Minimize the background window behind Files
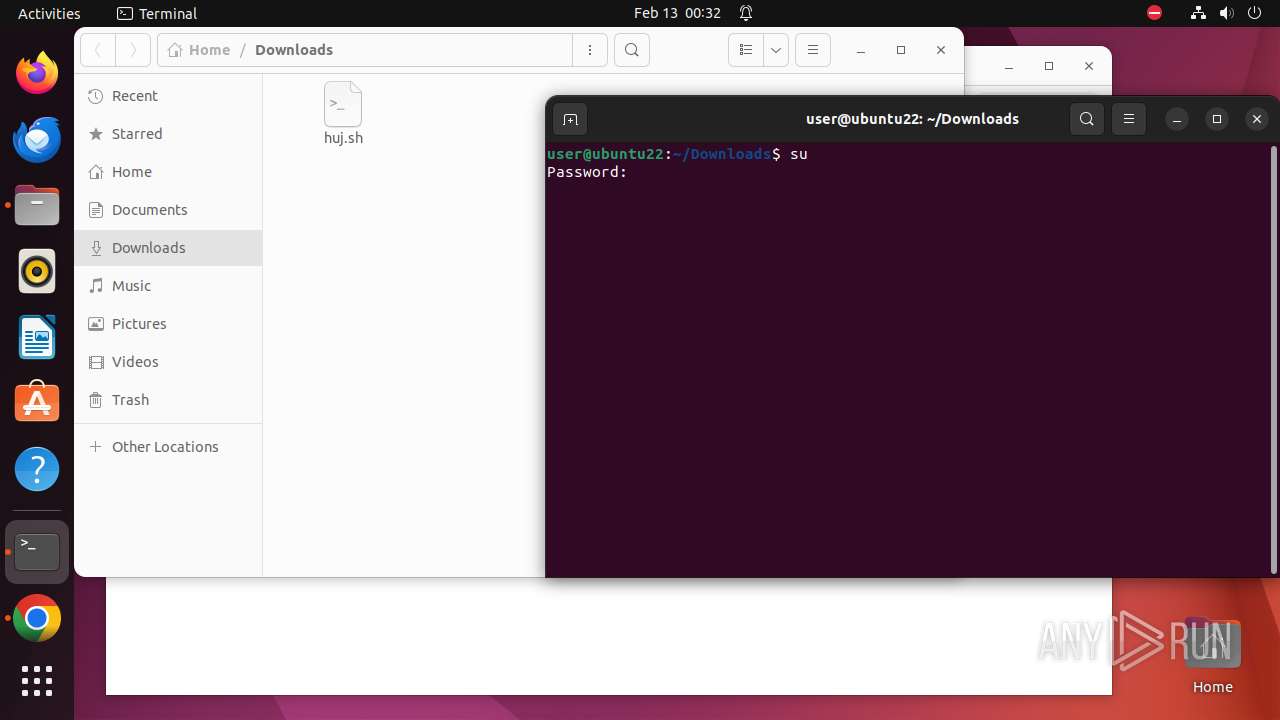 click(x=1009, y=66)
